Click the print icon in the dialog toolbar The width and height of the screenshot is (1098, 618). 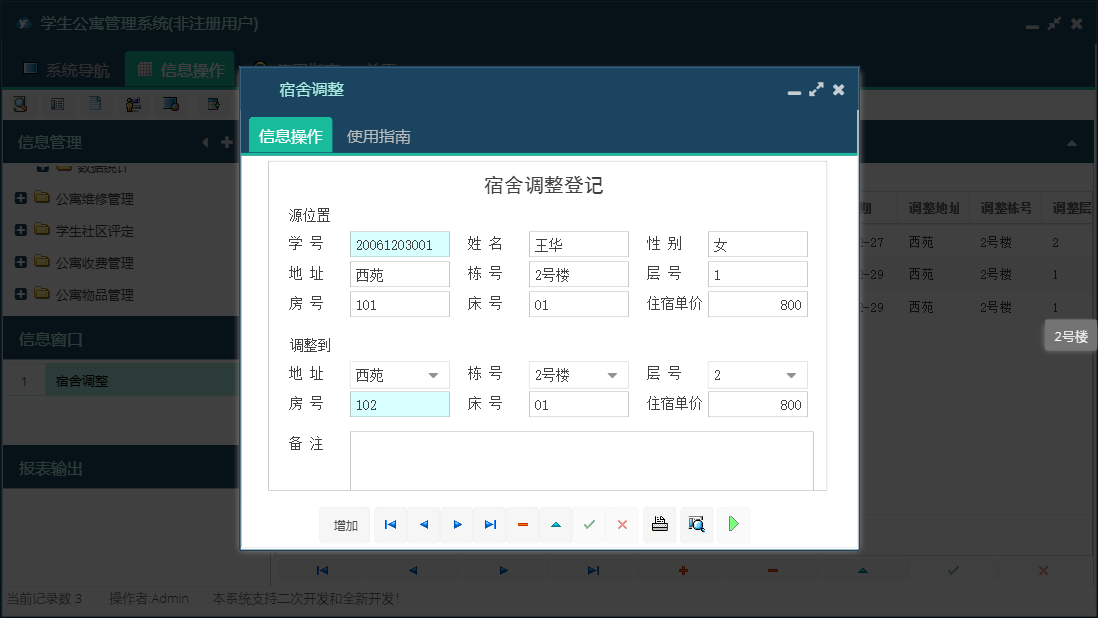(x=659, y=524)
